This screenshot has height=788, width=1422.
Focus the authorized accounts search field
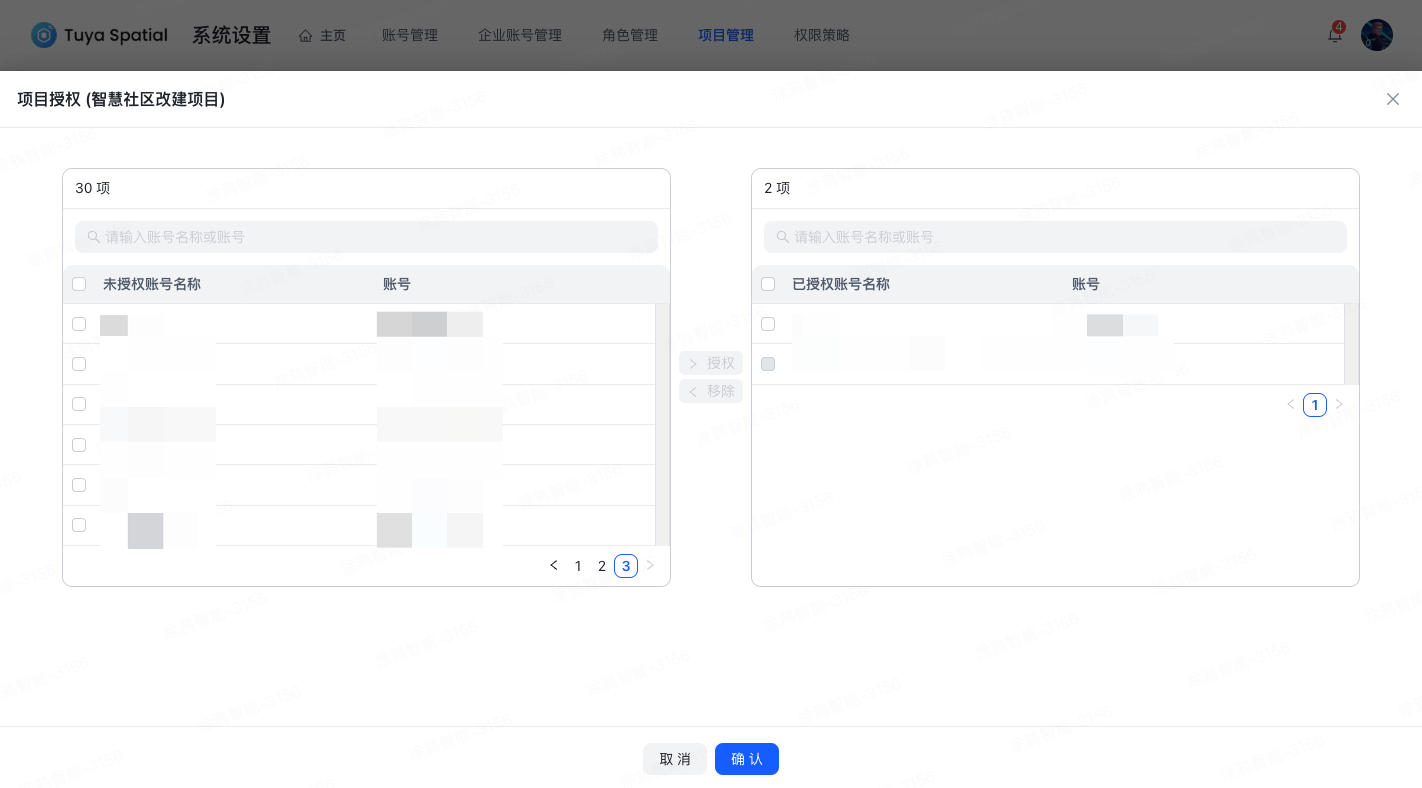pyautogui.click(x=1055, y=237)
